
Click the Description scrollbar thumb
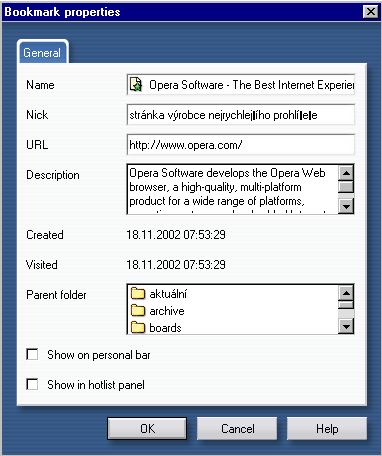click(x=346, y=186)
